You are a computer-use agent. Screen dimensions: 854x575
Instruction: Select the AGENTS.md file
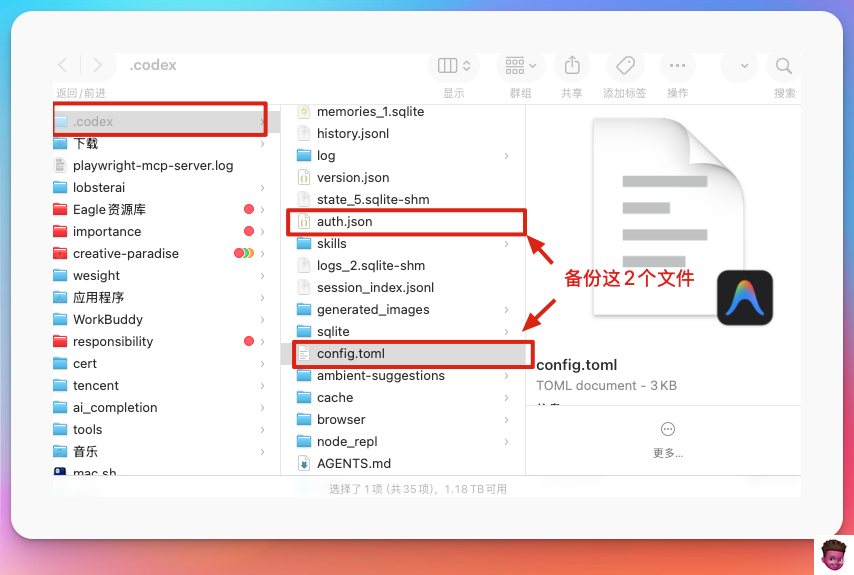(403, 463)
